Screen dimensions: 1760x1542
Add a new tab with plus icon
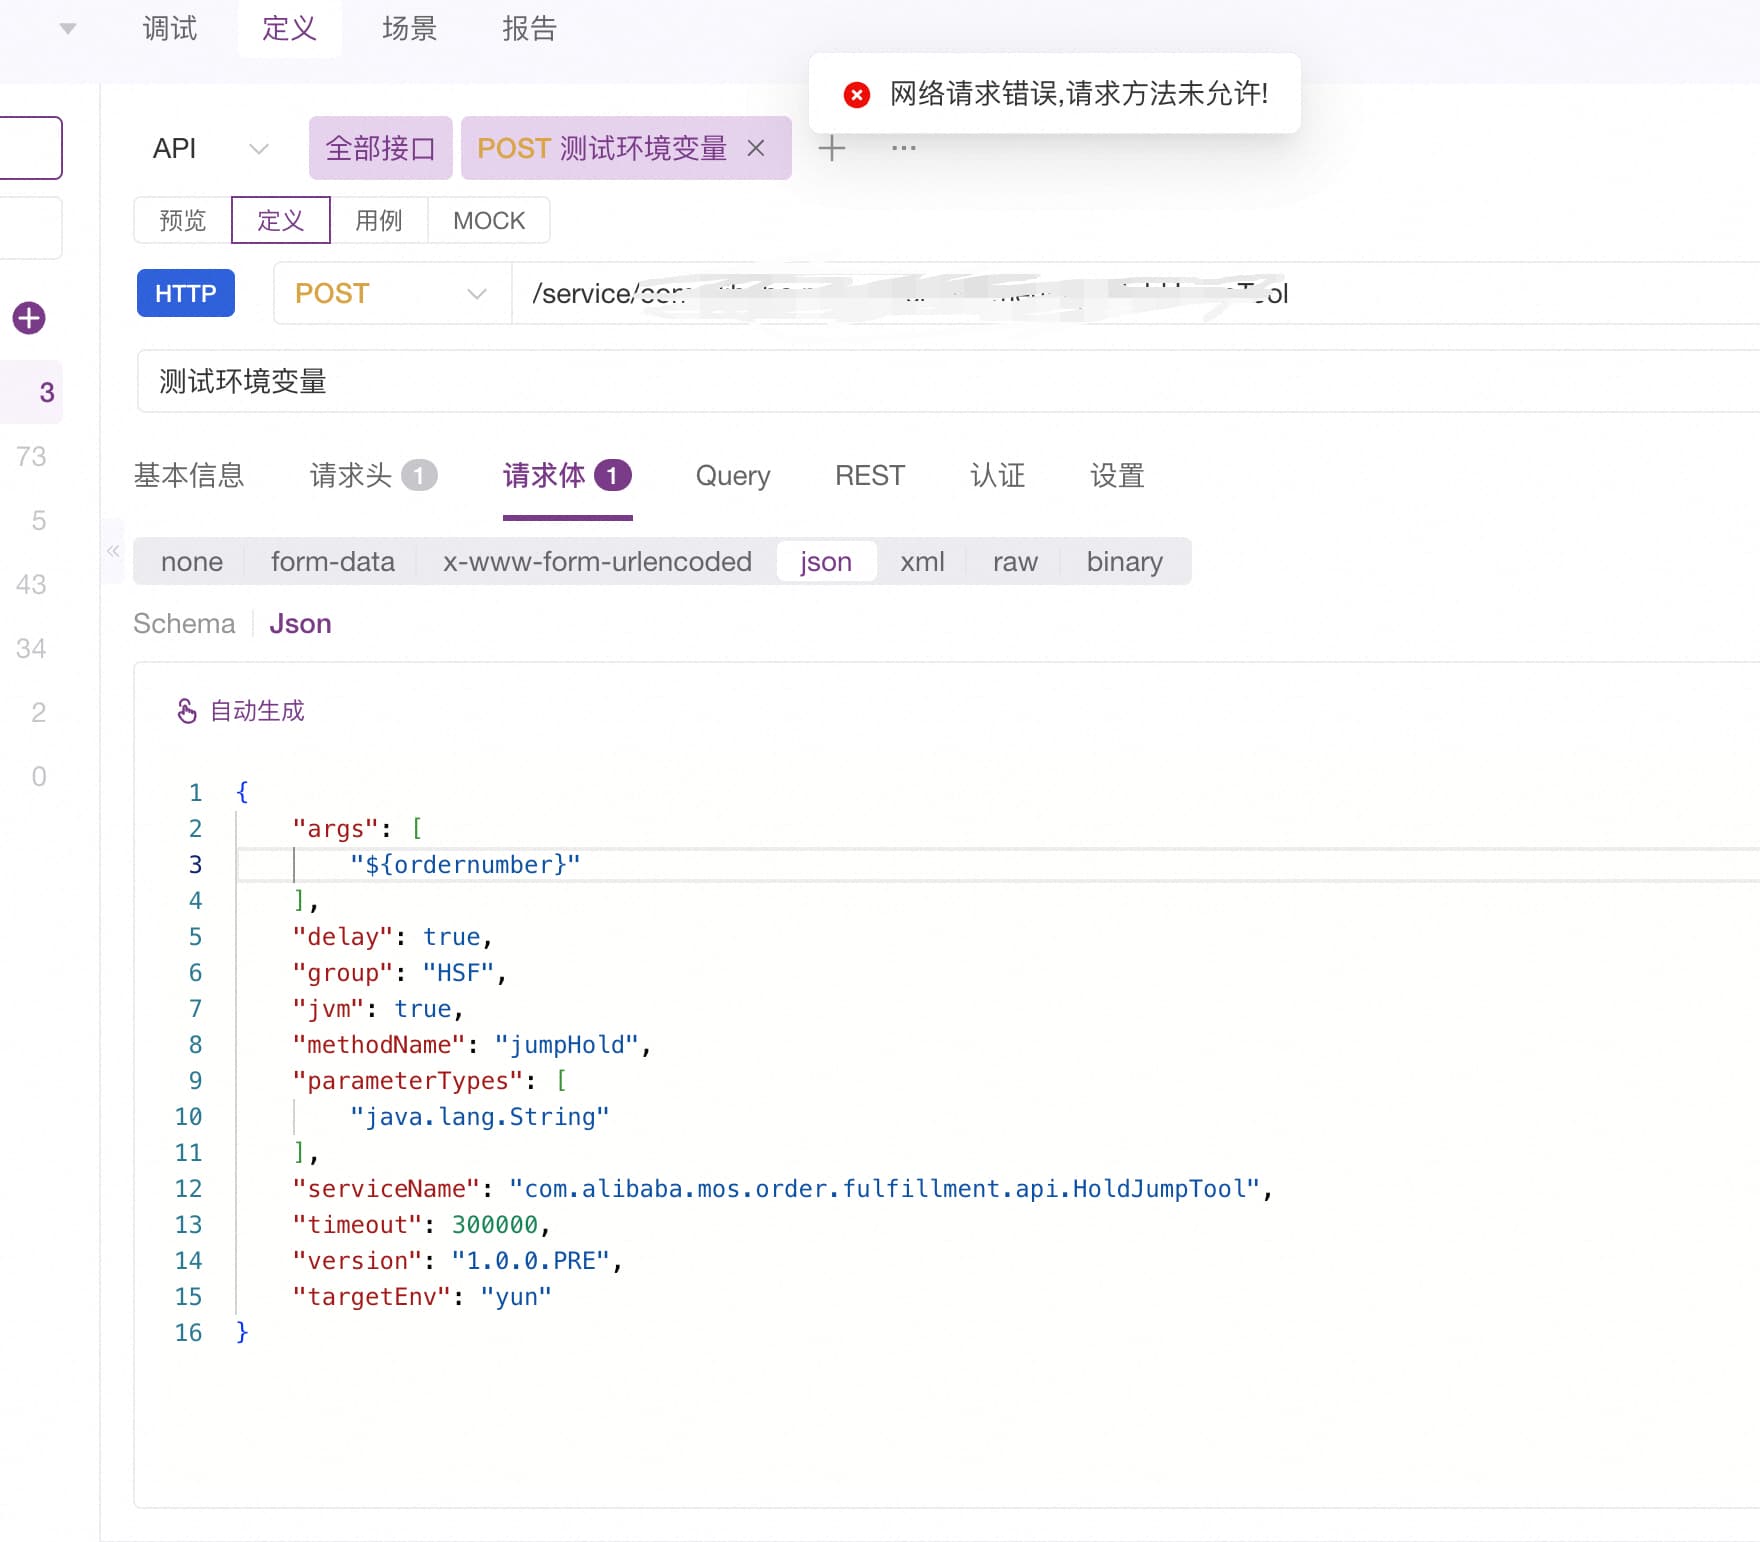click(831, 148)
